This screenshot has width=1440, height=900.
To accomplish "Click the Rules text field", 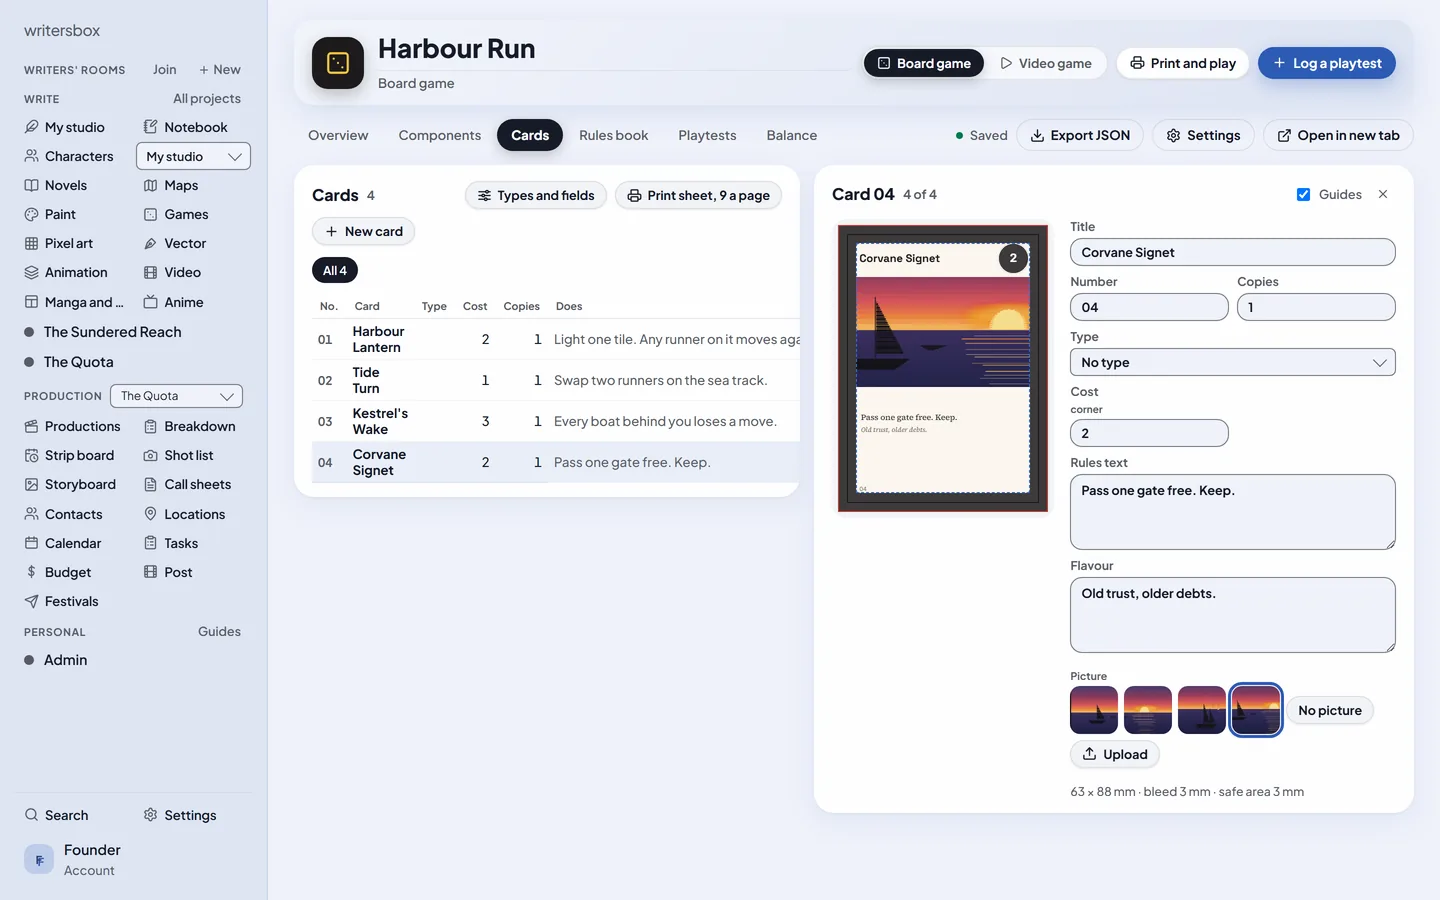I will coord(1233,512).
